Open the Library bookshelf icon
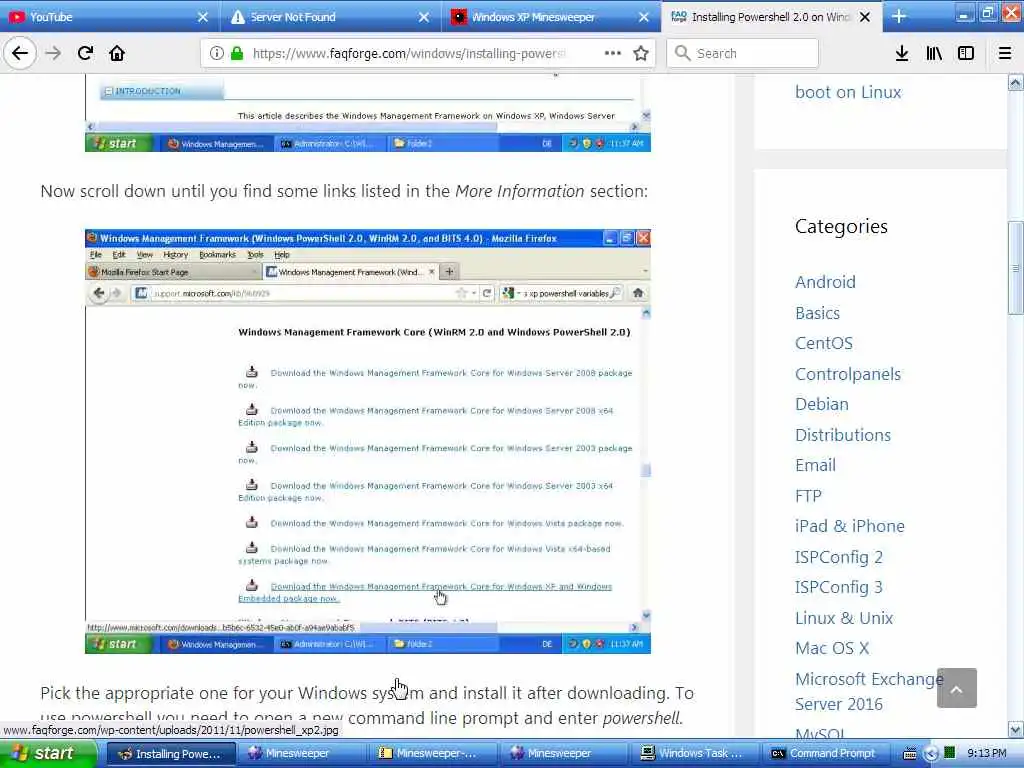1024x768 pixels. 934,53
